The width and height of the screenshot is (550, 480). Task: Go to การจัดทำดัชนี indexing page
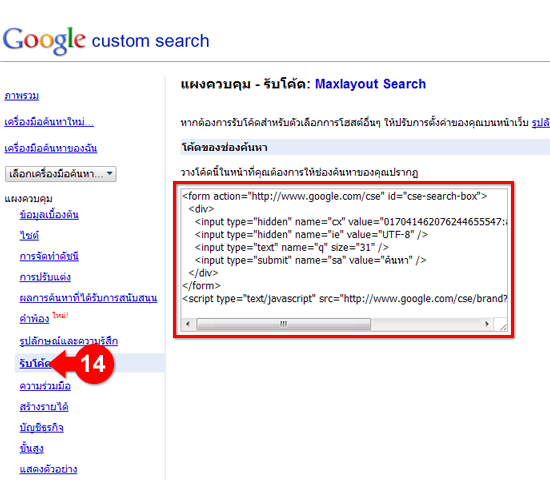[x=49, y=256]
